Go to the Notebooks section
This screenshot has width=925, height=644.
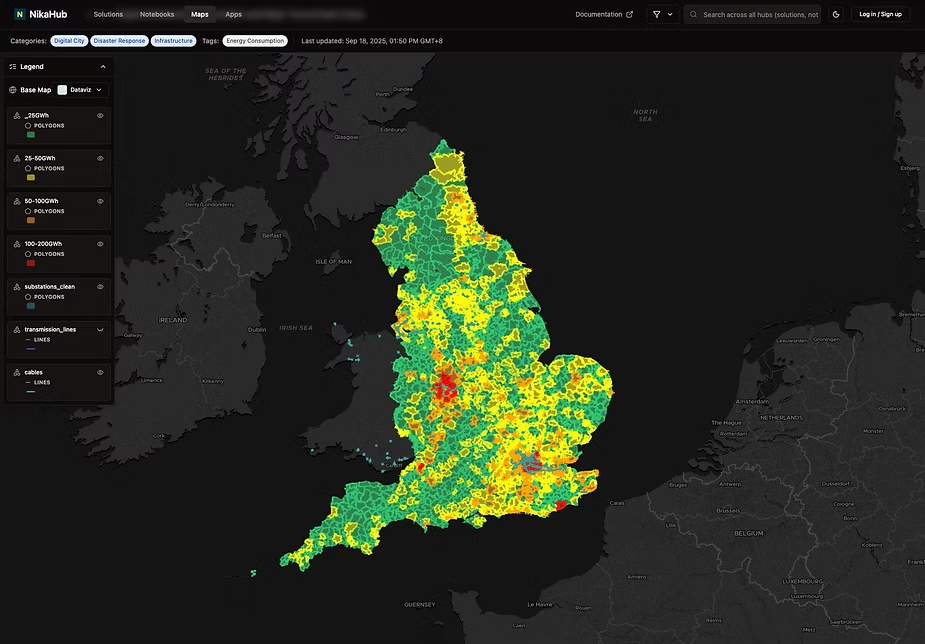157,14
